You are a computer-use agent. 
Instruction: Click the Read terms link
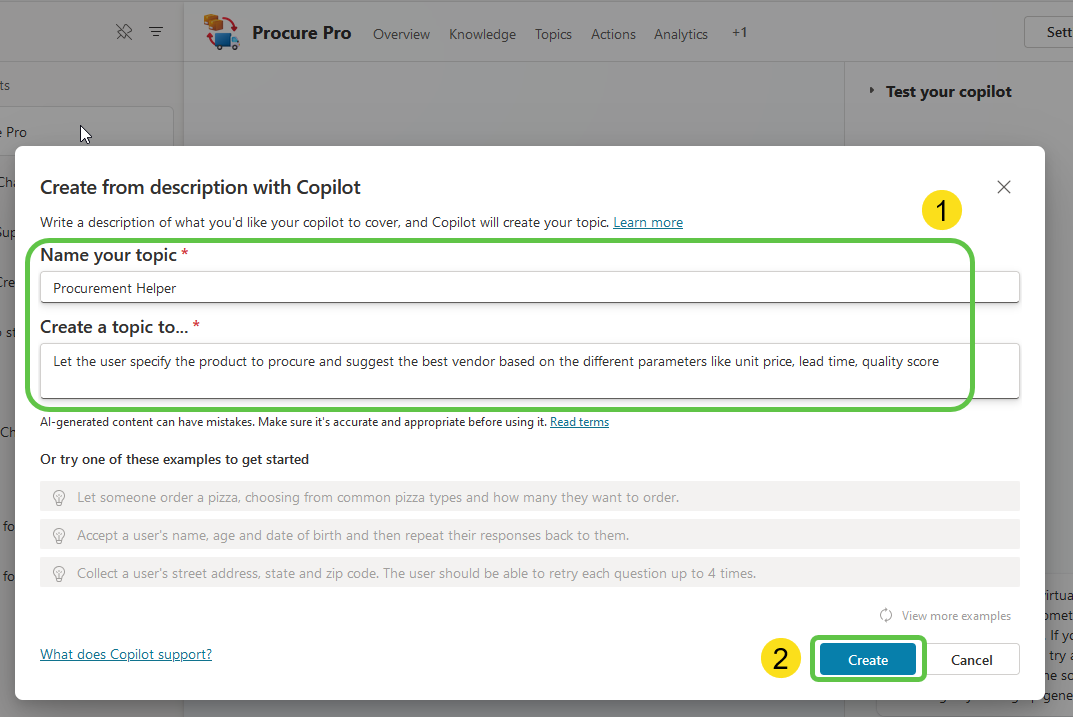[579, 421]
